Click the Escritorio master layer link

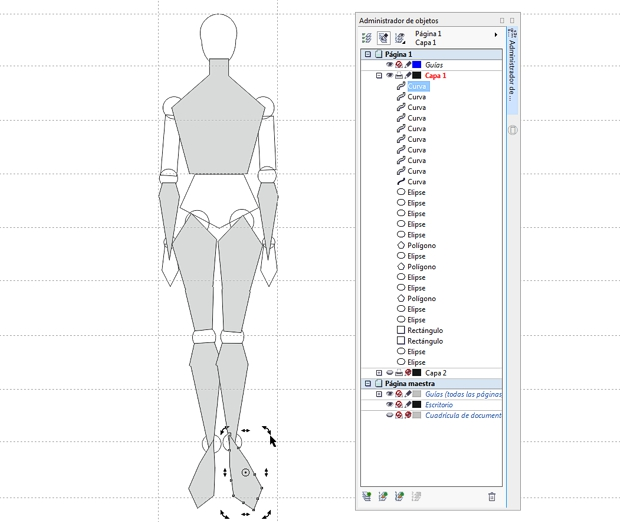tap(439, 405)
